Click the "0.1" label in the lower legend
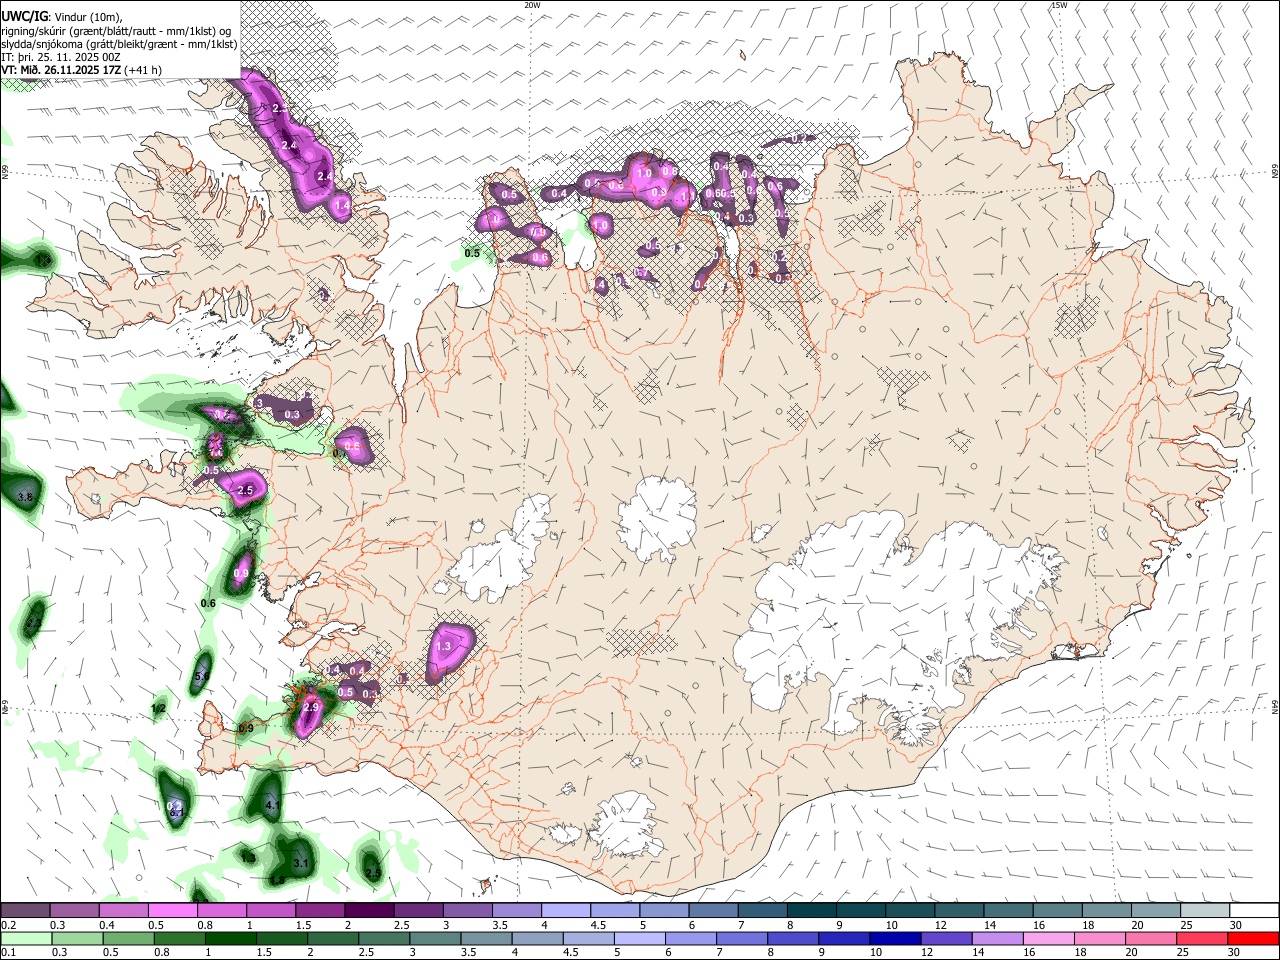 [x=8, y=952]
